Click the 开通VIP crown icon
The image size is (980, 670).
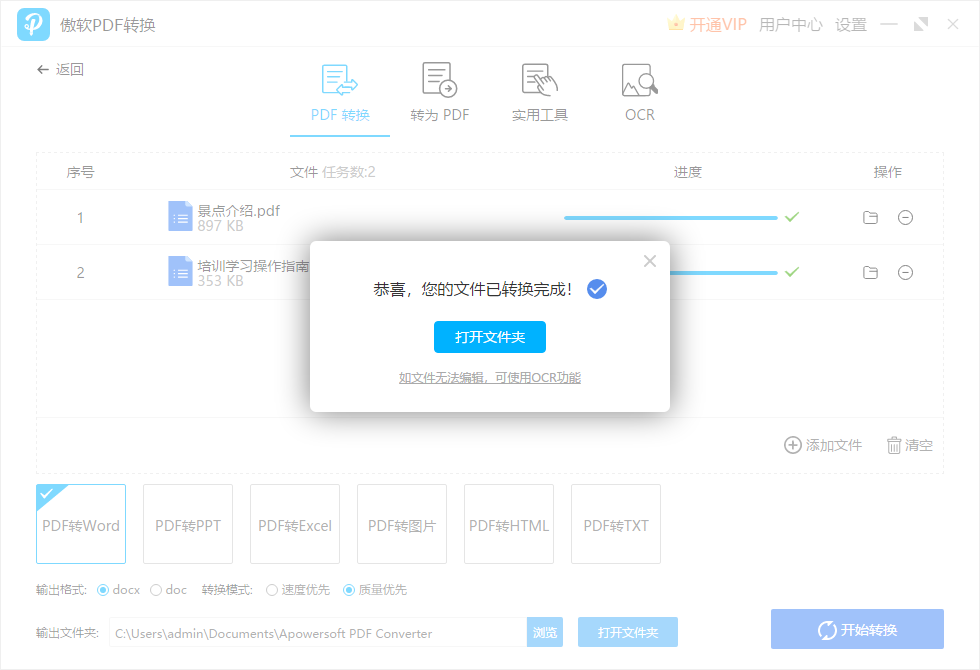[678, 23]
